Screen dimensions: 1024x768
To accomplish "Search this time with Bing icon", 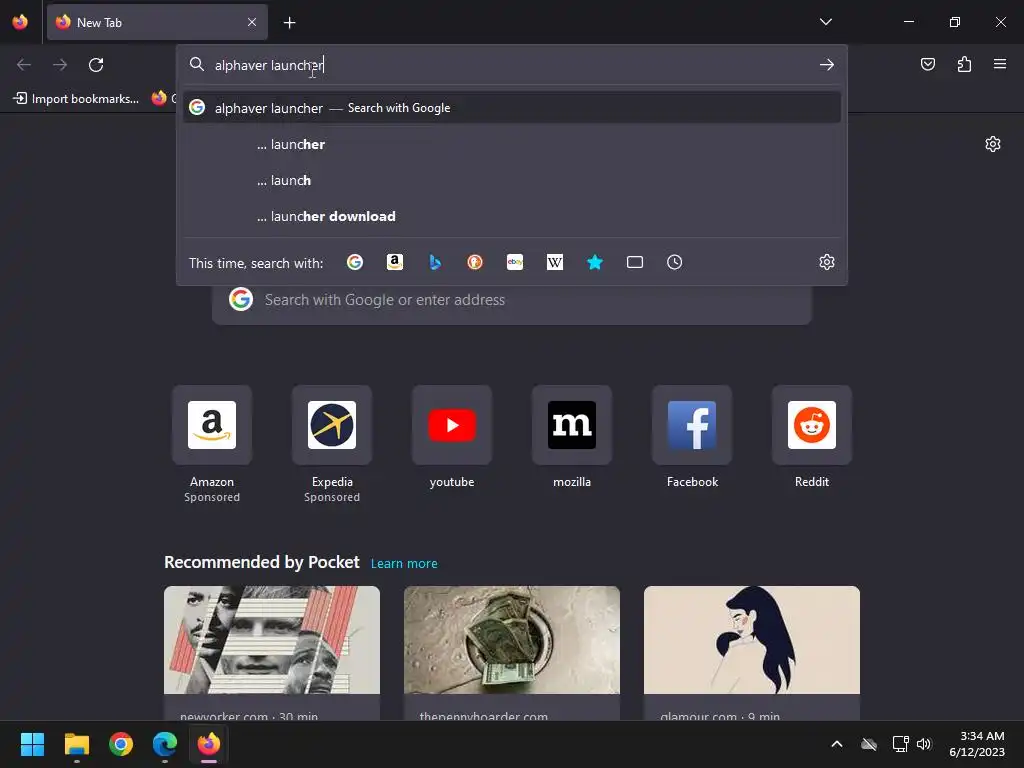I will click(435, 263).
